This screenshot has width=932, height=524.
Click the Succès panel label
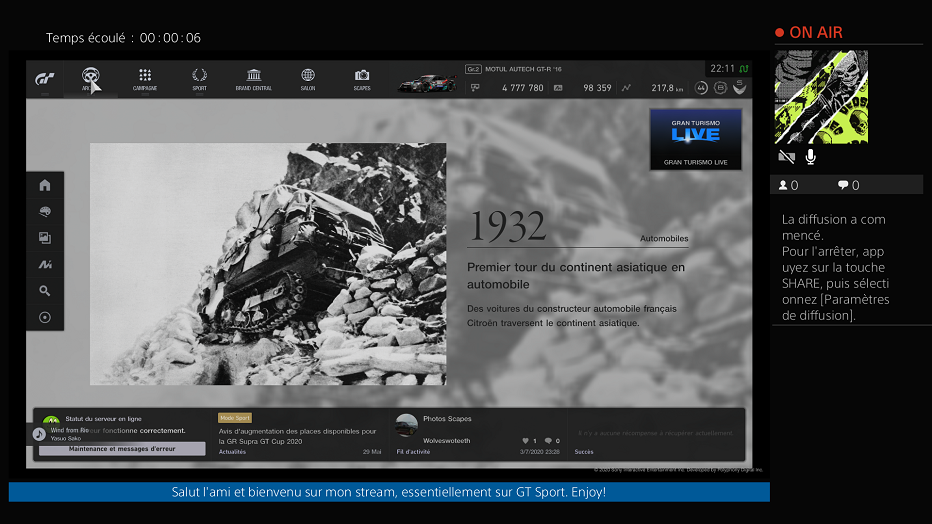coord(584,452)
